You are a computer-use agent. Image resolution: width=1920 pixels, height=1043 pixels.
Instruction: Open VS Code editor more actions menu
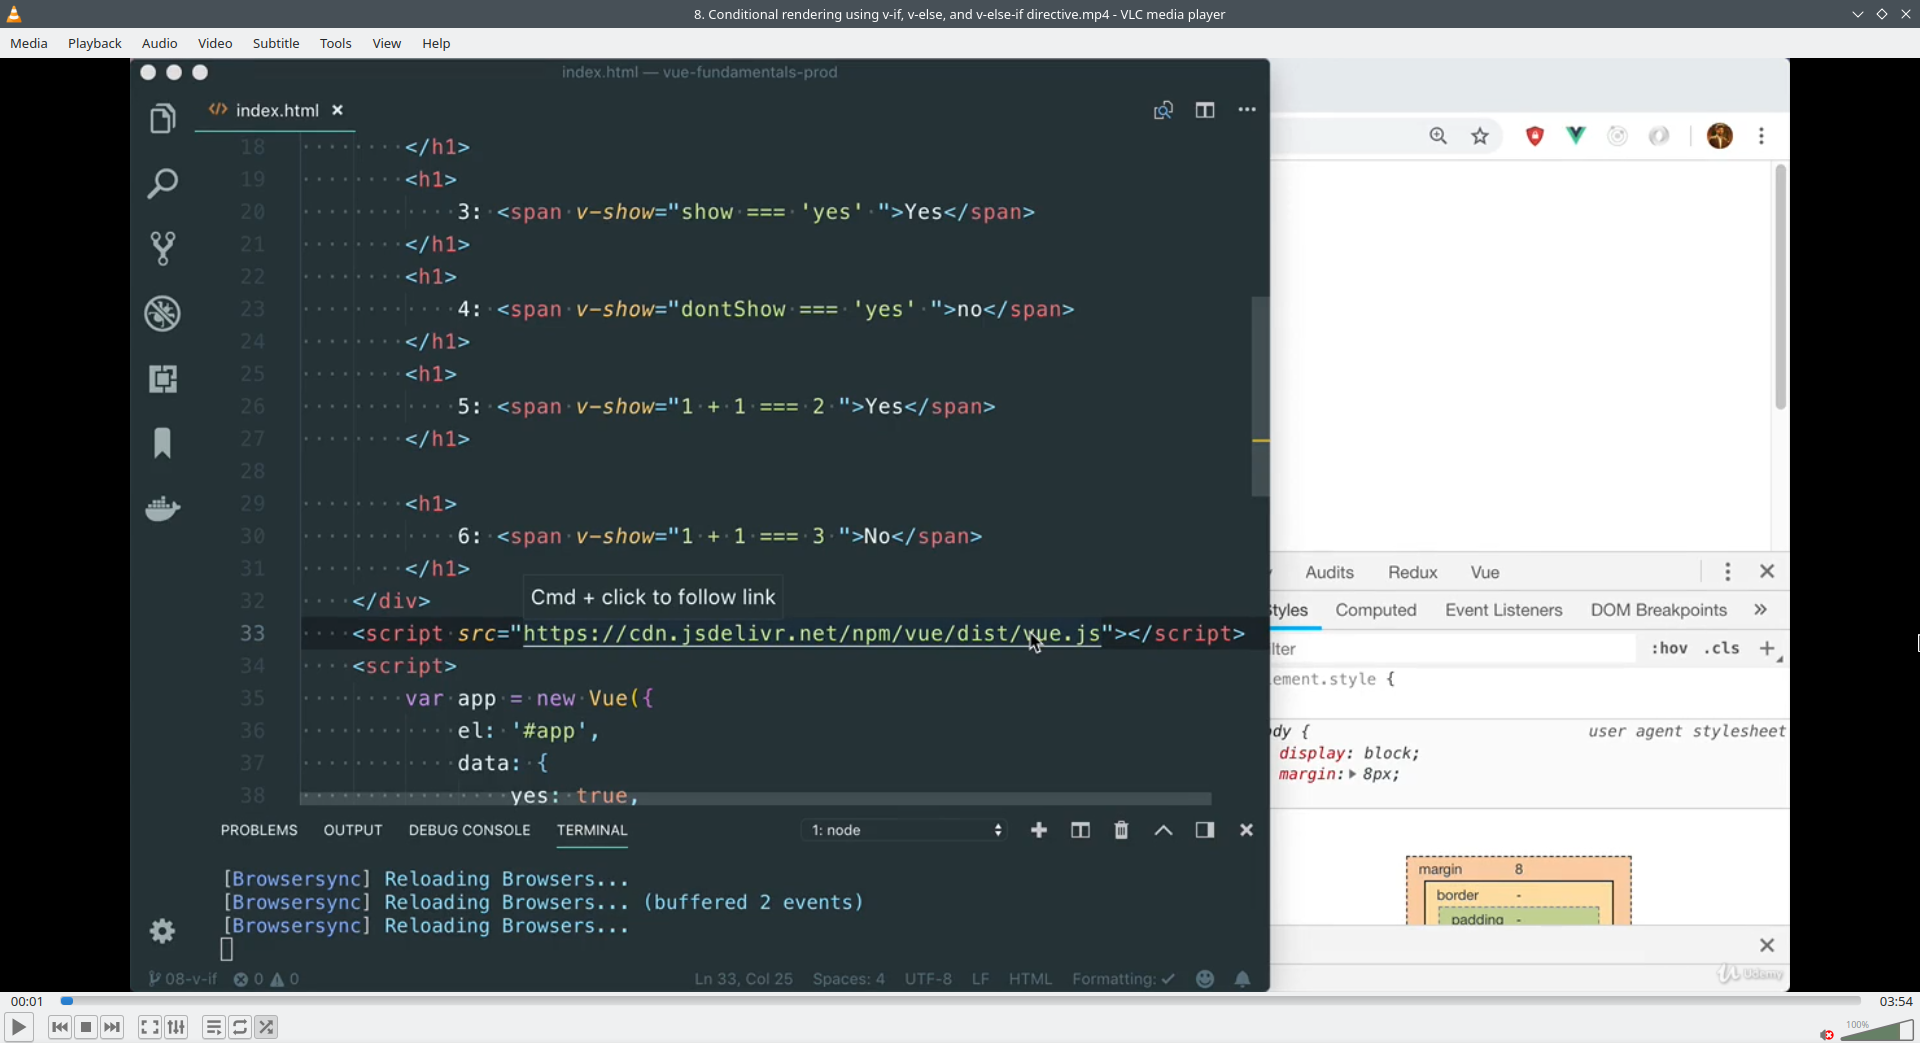(x=1246, y=110)
